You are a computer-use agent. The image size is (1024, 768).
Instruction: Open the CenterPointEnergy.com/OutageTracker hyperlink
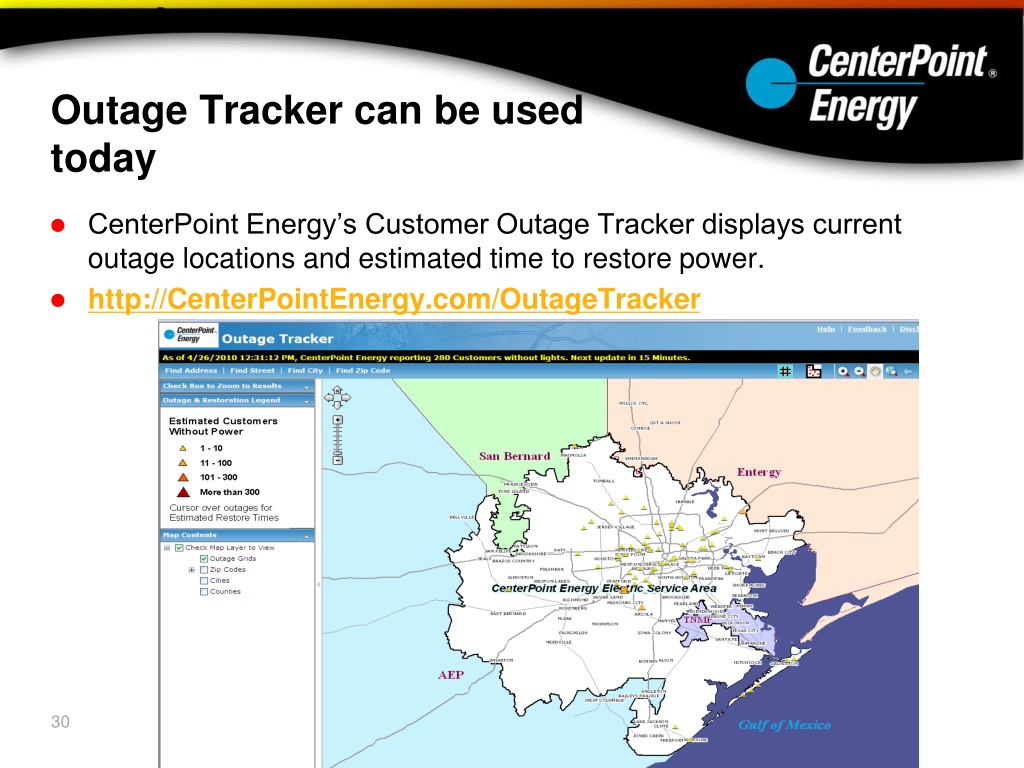(394, 299)
